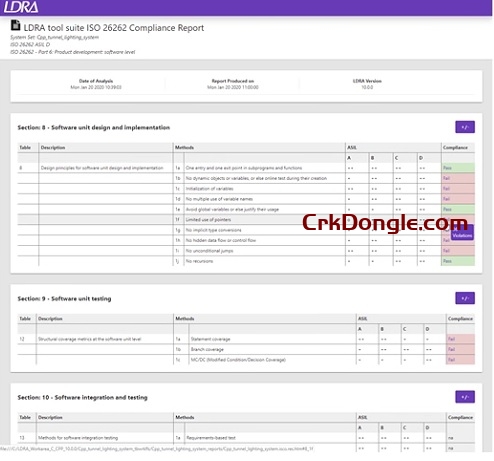Click the Compliance column header in Section 8
This screenshot has width=494, height=461.
point(455,147)
